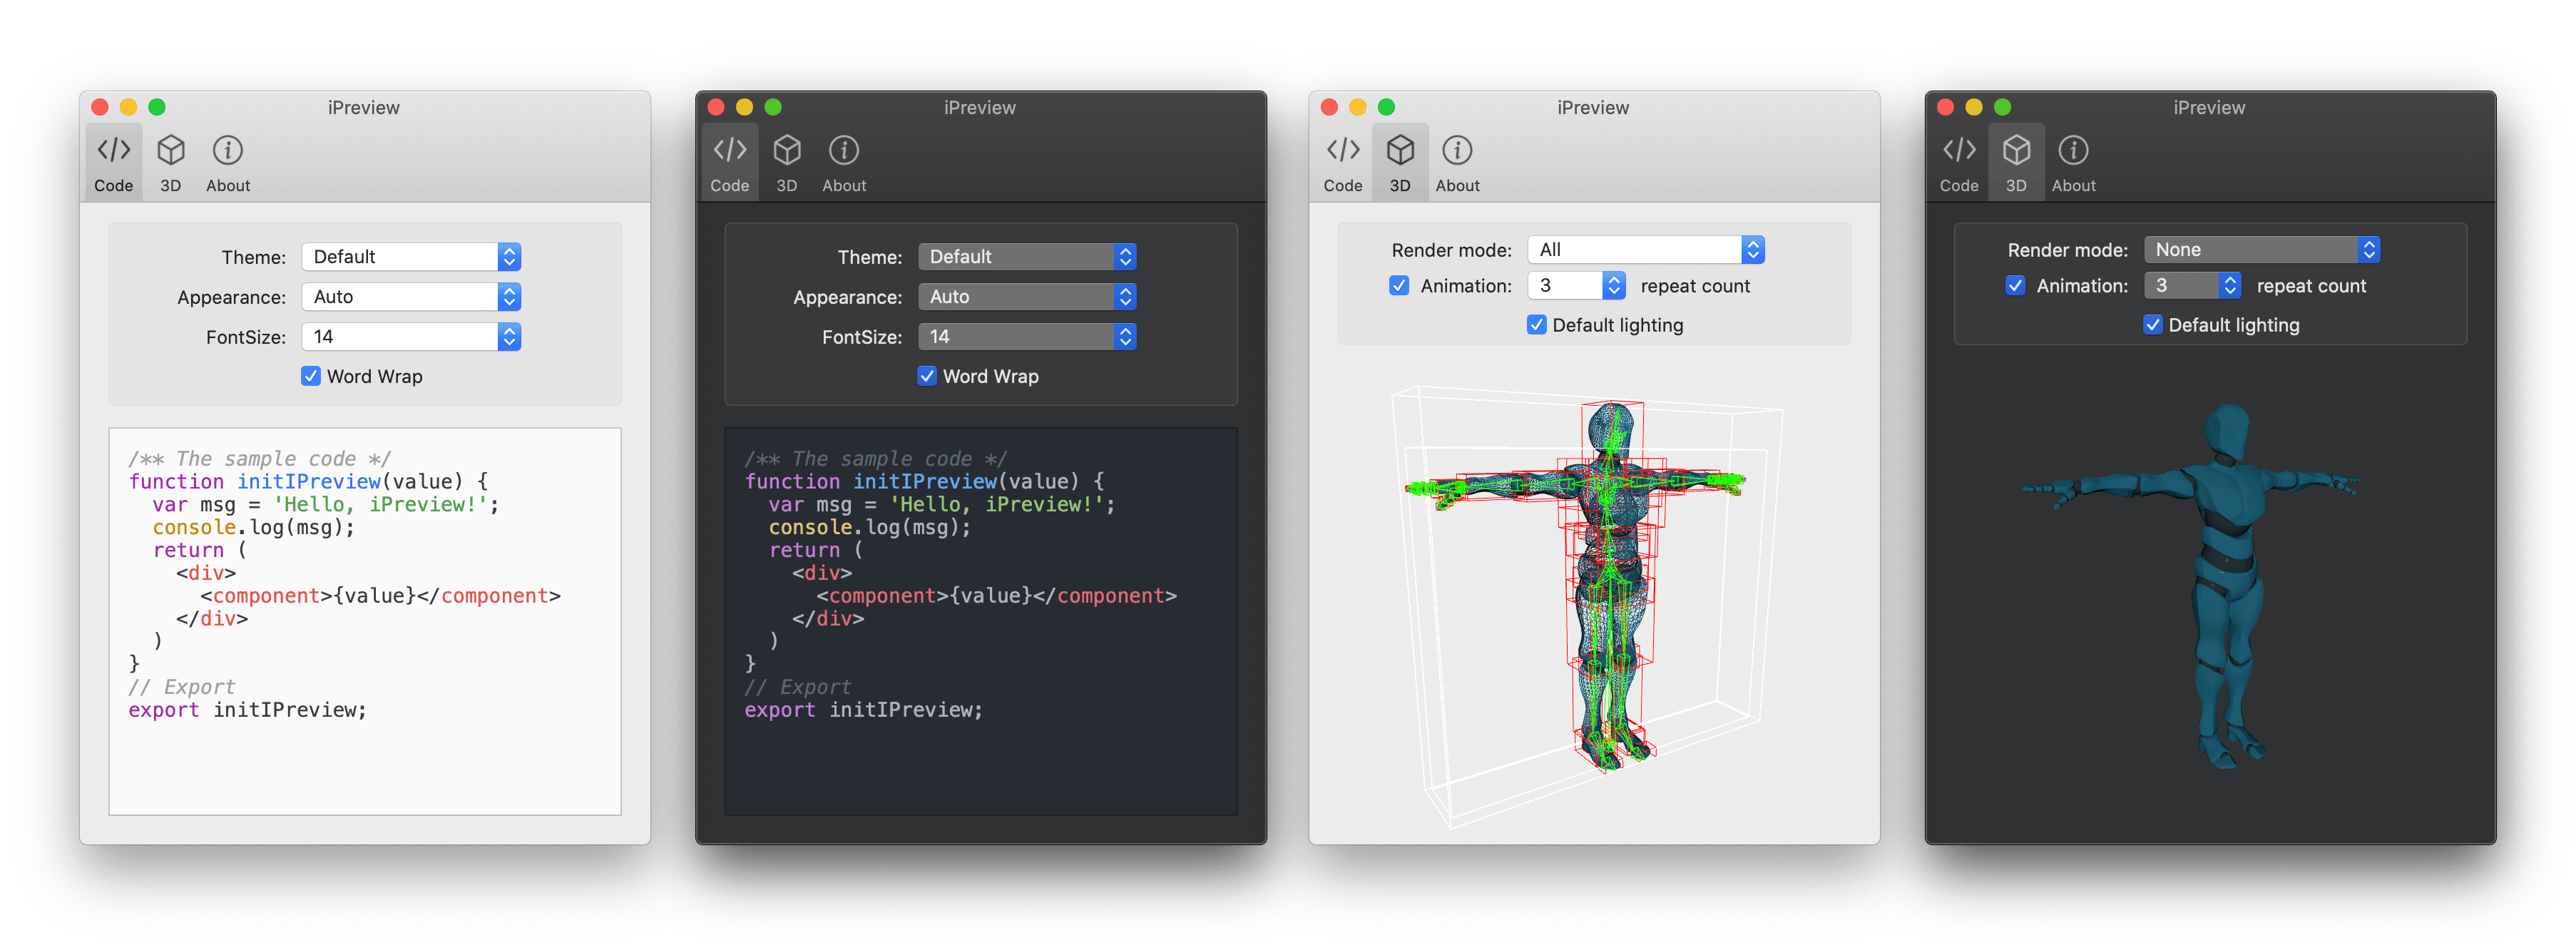The width and height of the screenshot is (2576, 950).
Task: Toggle the Animation checkbox in the light wireframe window
Action: (1399, 286)
